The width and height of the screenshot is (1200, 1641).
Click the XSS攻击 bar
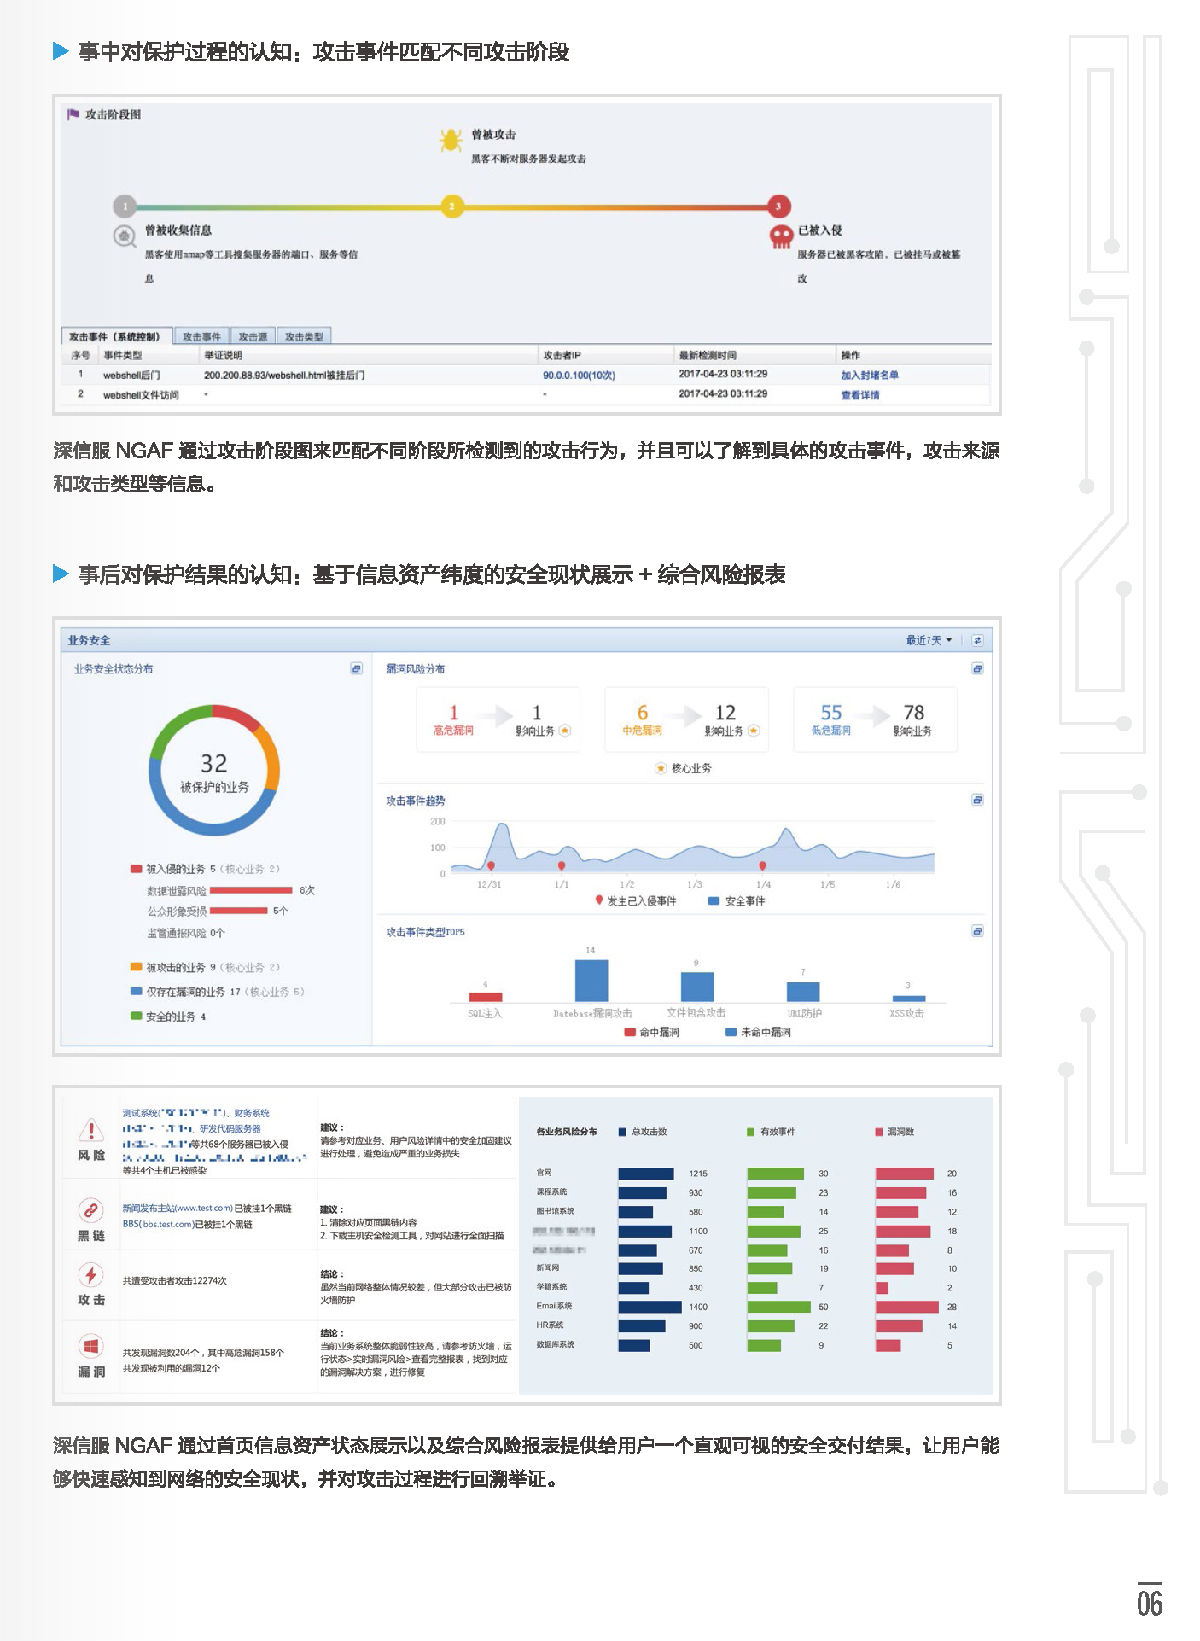[x=908, y=998]
